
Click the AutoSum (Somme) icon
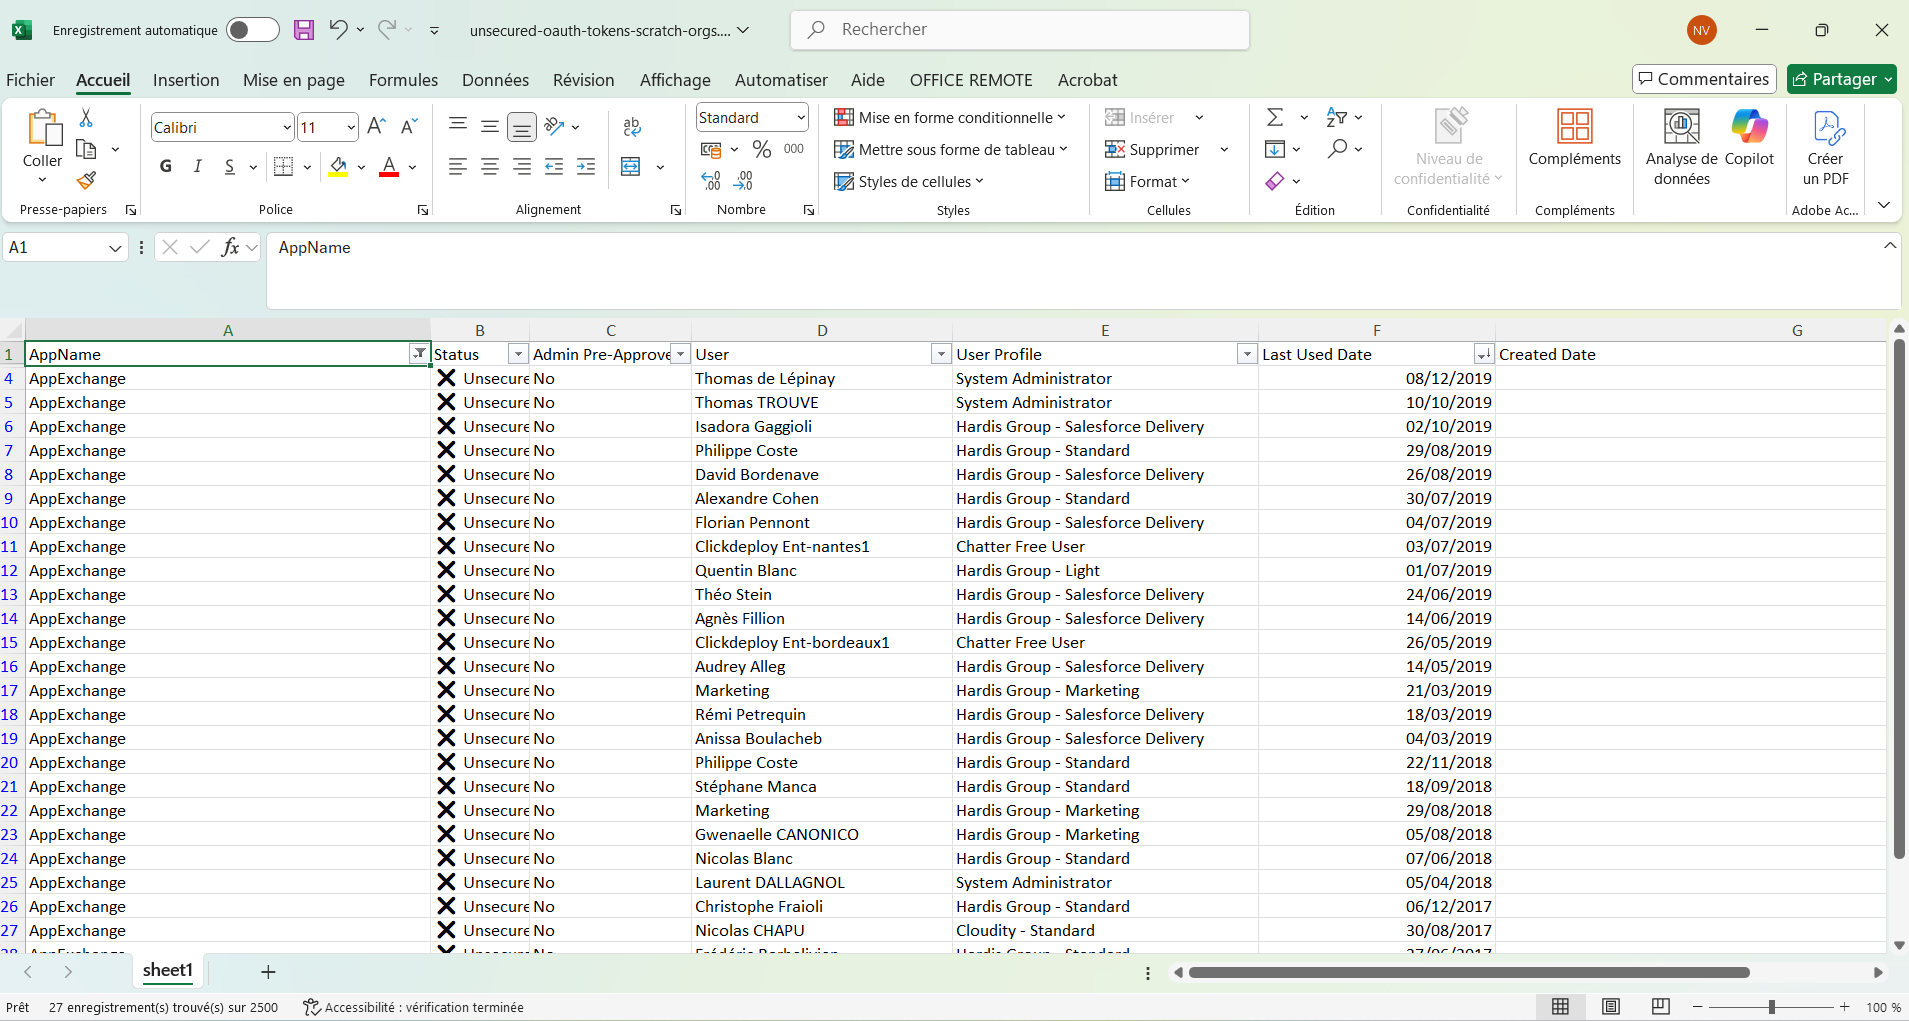(1277, 117)
